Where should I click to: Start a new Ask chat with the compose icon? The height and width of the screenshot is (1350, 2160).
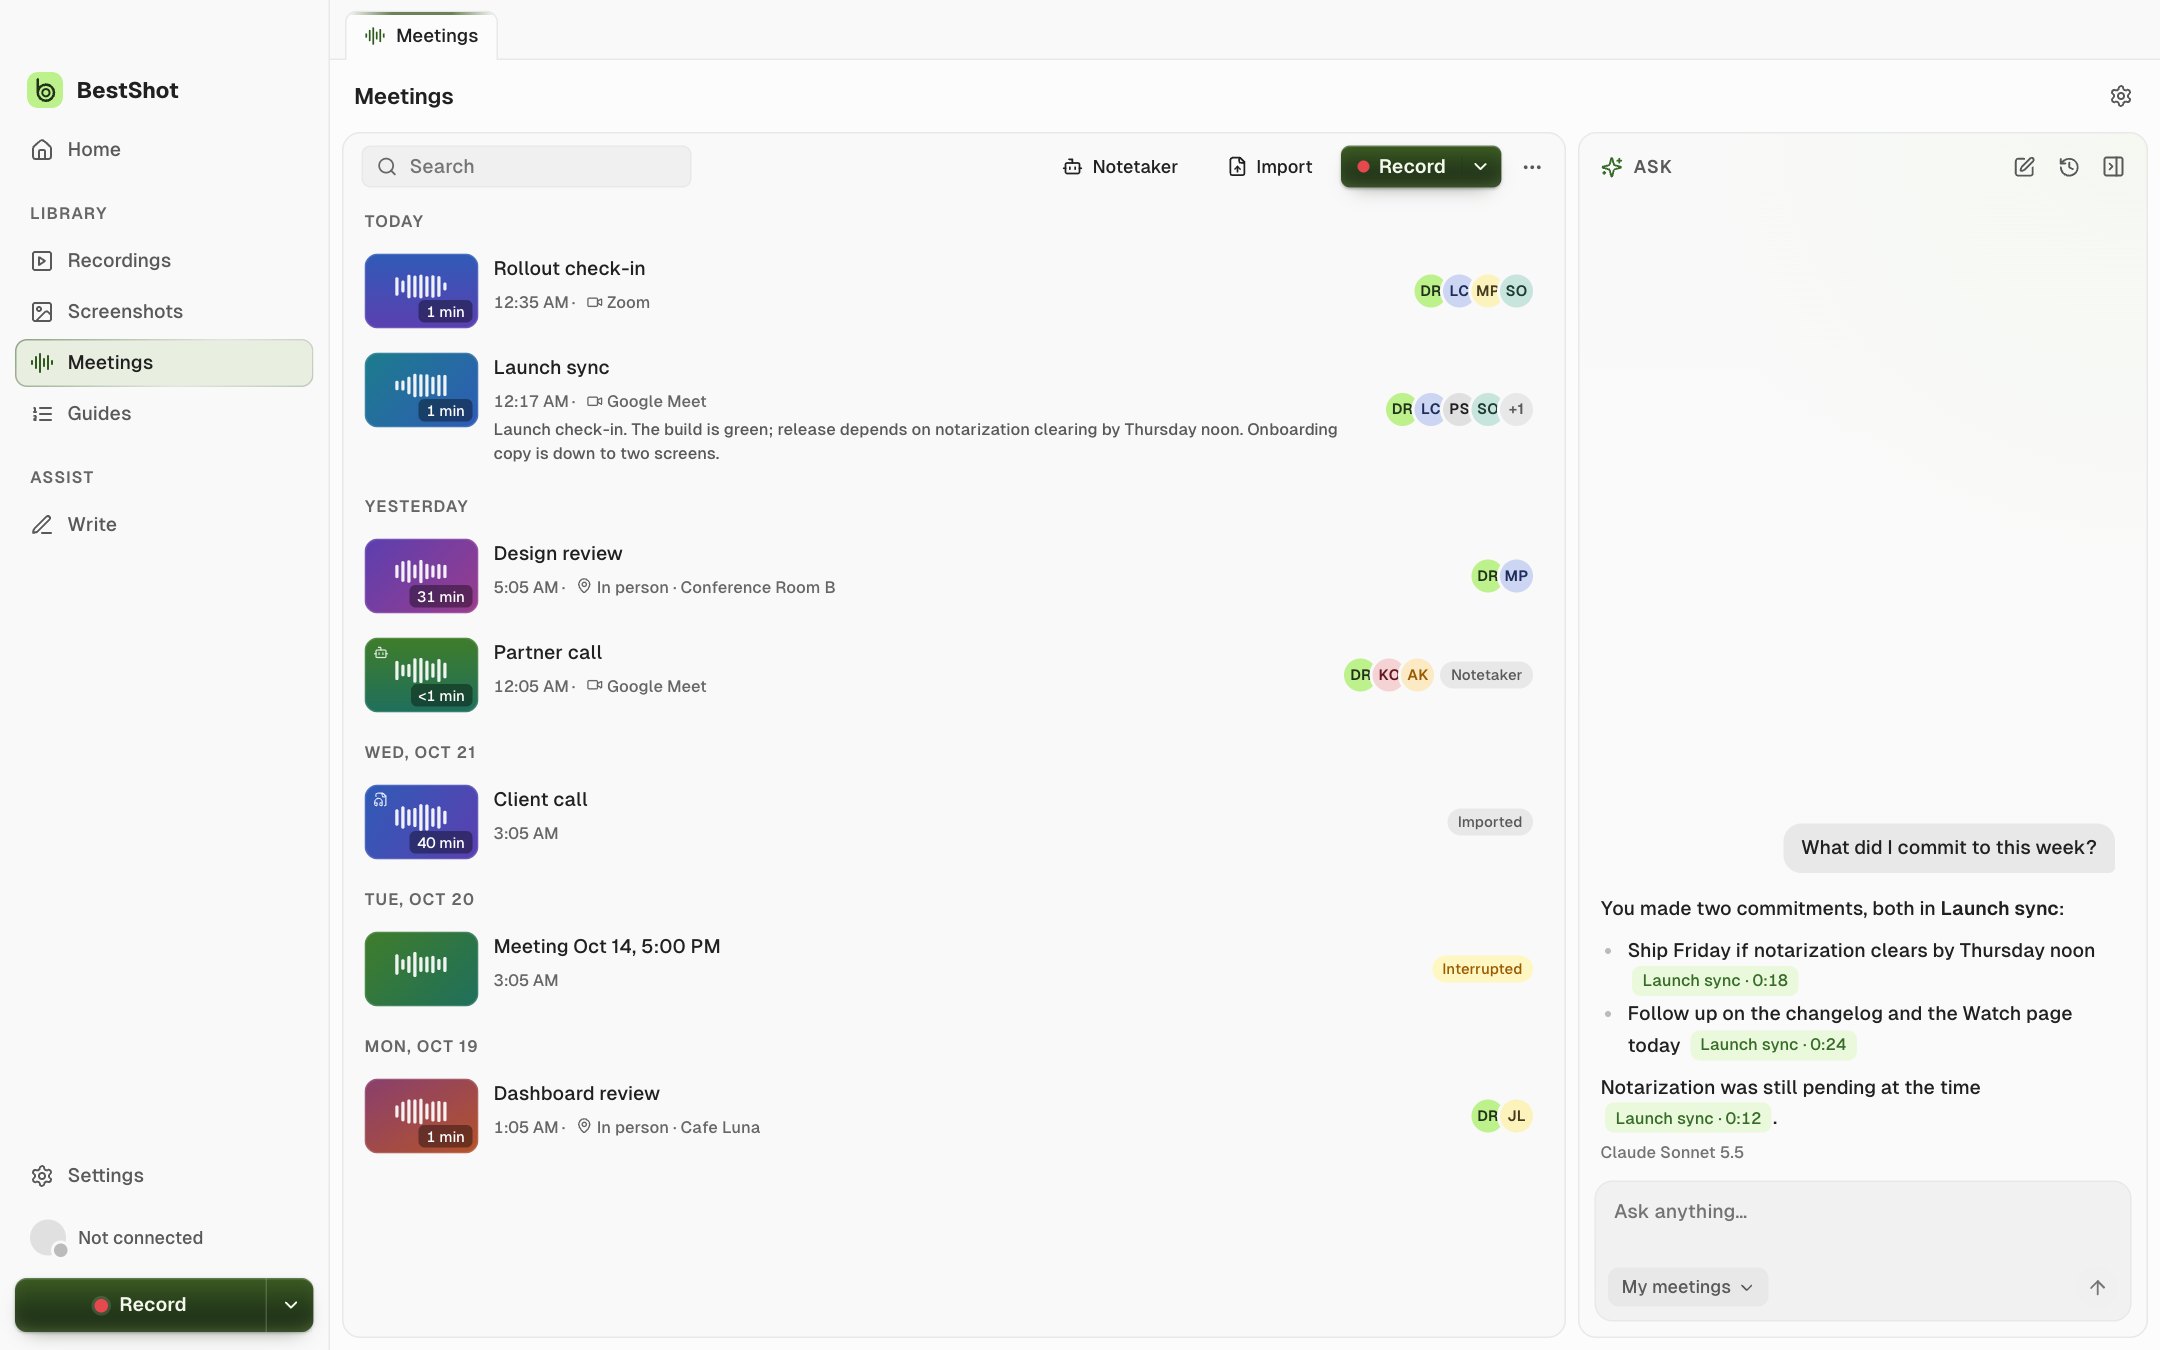[x=2024, y=167]
